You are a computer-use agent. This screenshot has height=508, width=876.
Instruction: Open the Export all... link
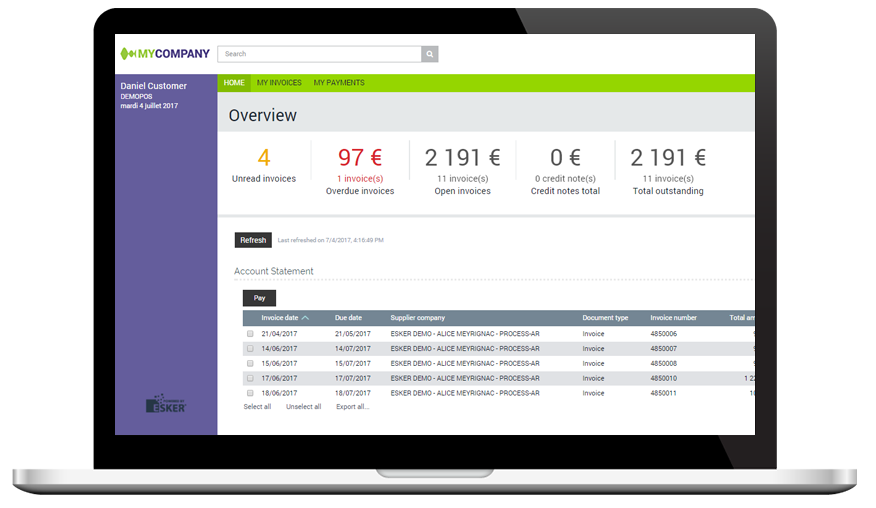tap(353, 407)
